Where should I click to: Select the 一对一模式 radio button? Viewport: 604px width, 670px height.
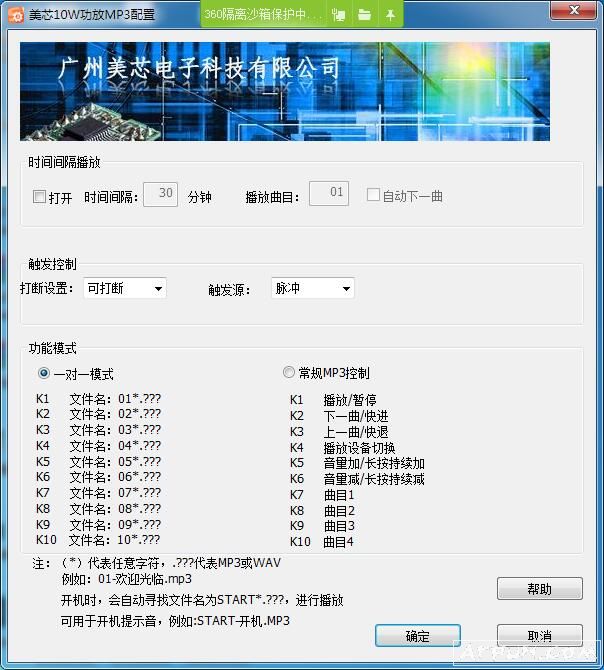click(44, 373)
